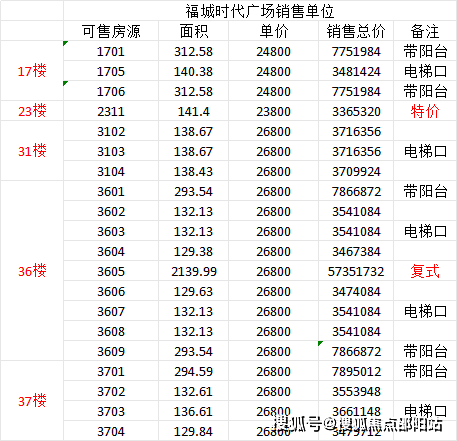Click the green triangle on 7866872 cell for 3609
This screenshot has height=441, width=457.
coord(320,343)
